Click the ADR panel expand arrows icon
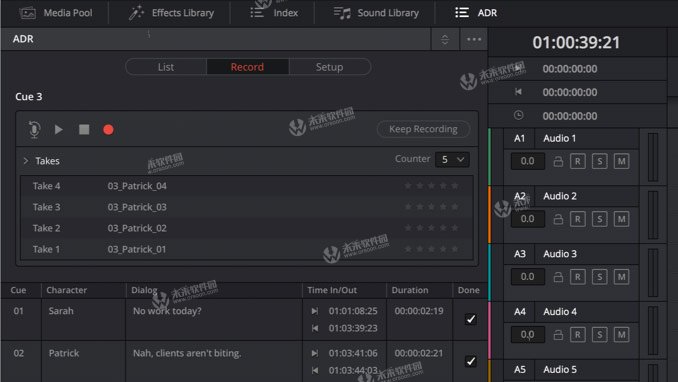This screenshot has height=382, width=678. pos(445,40)
